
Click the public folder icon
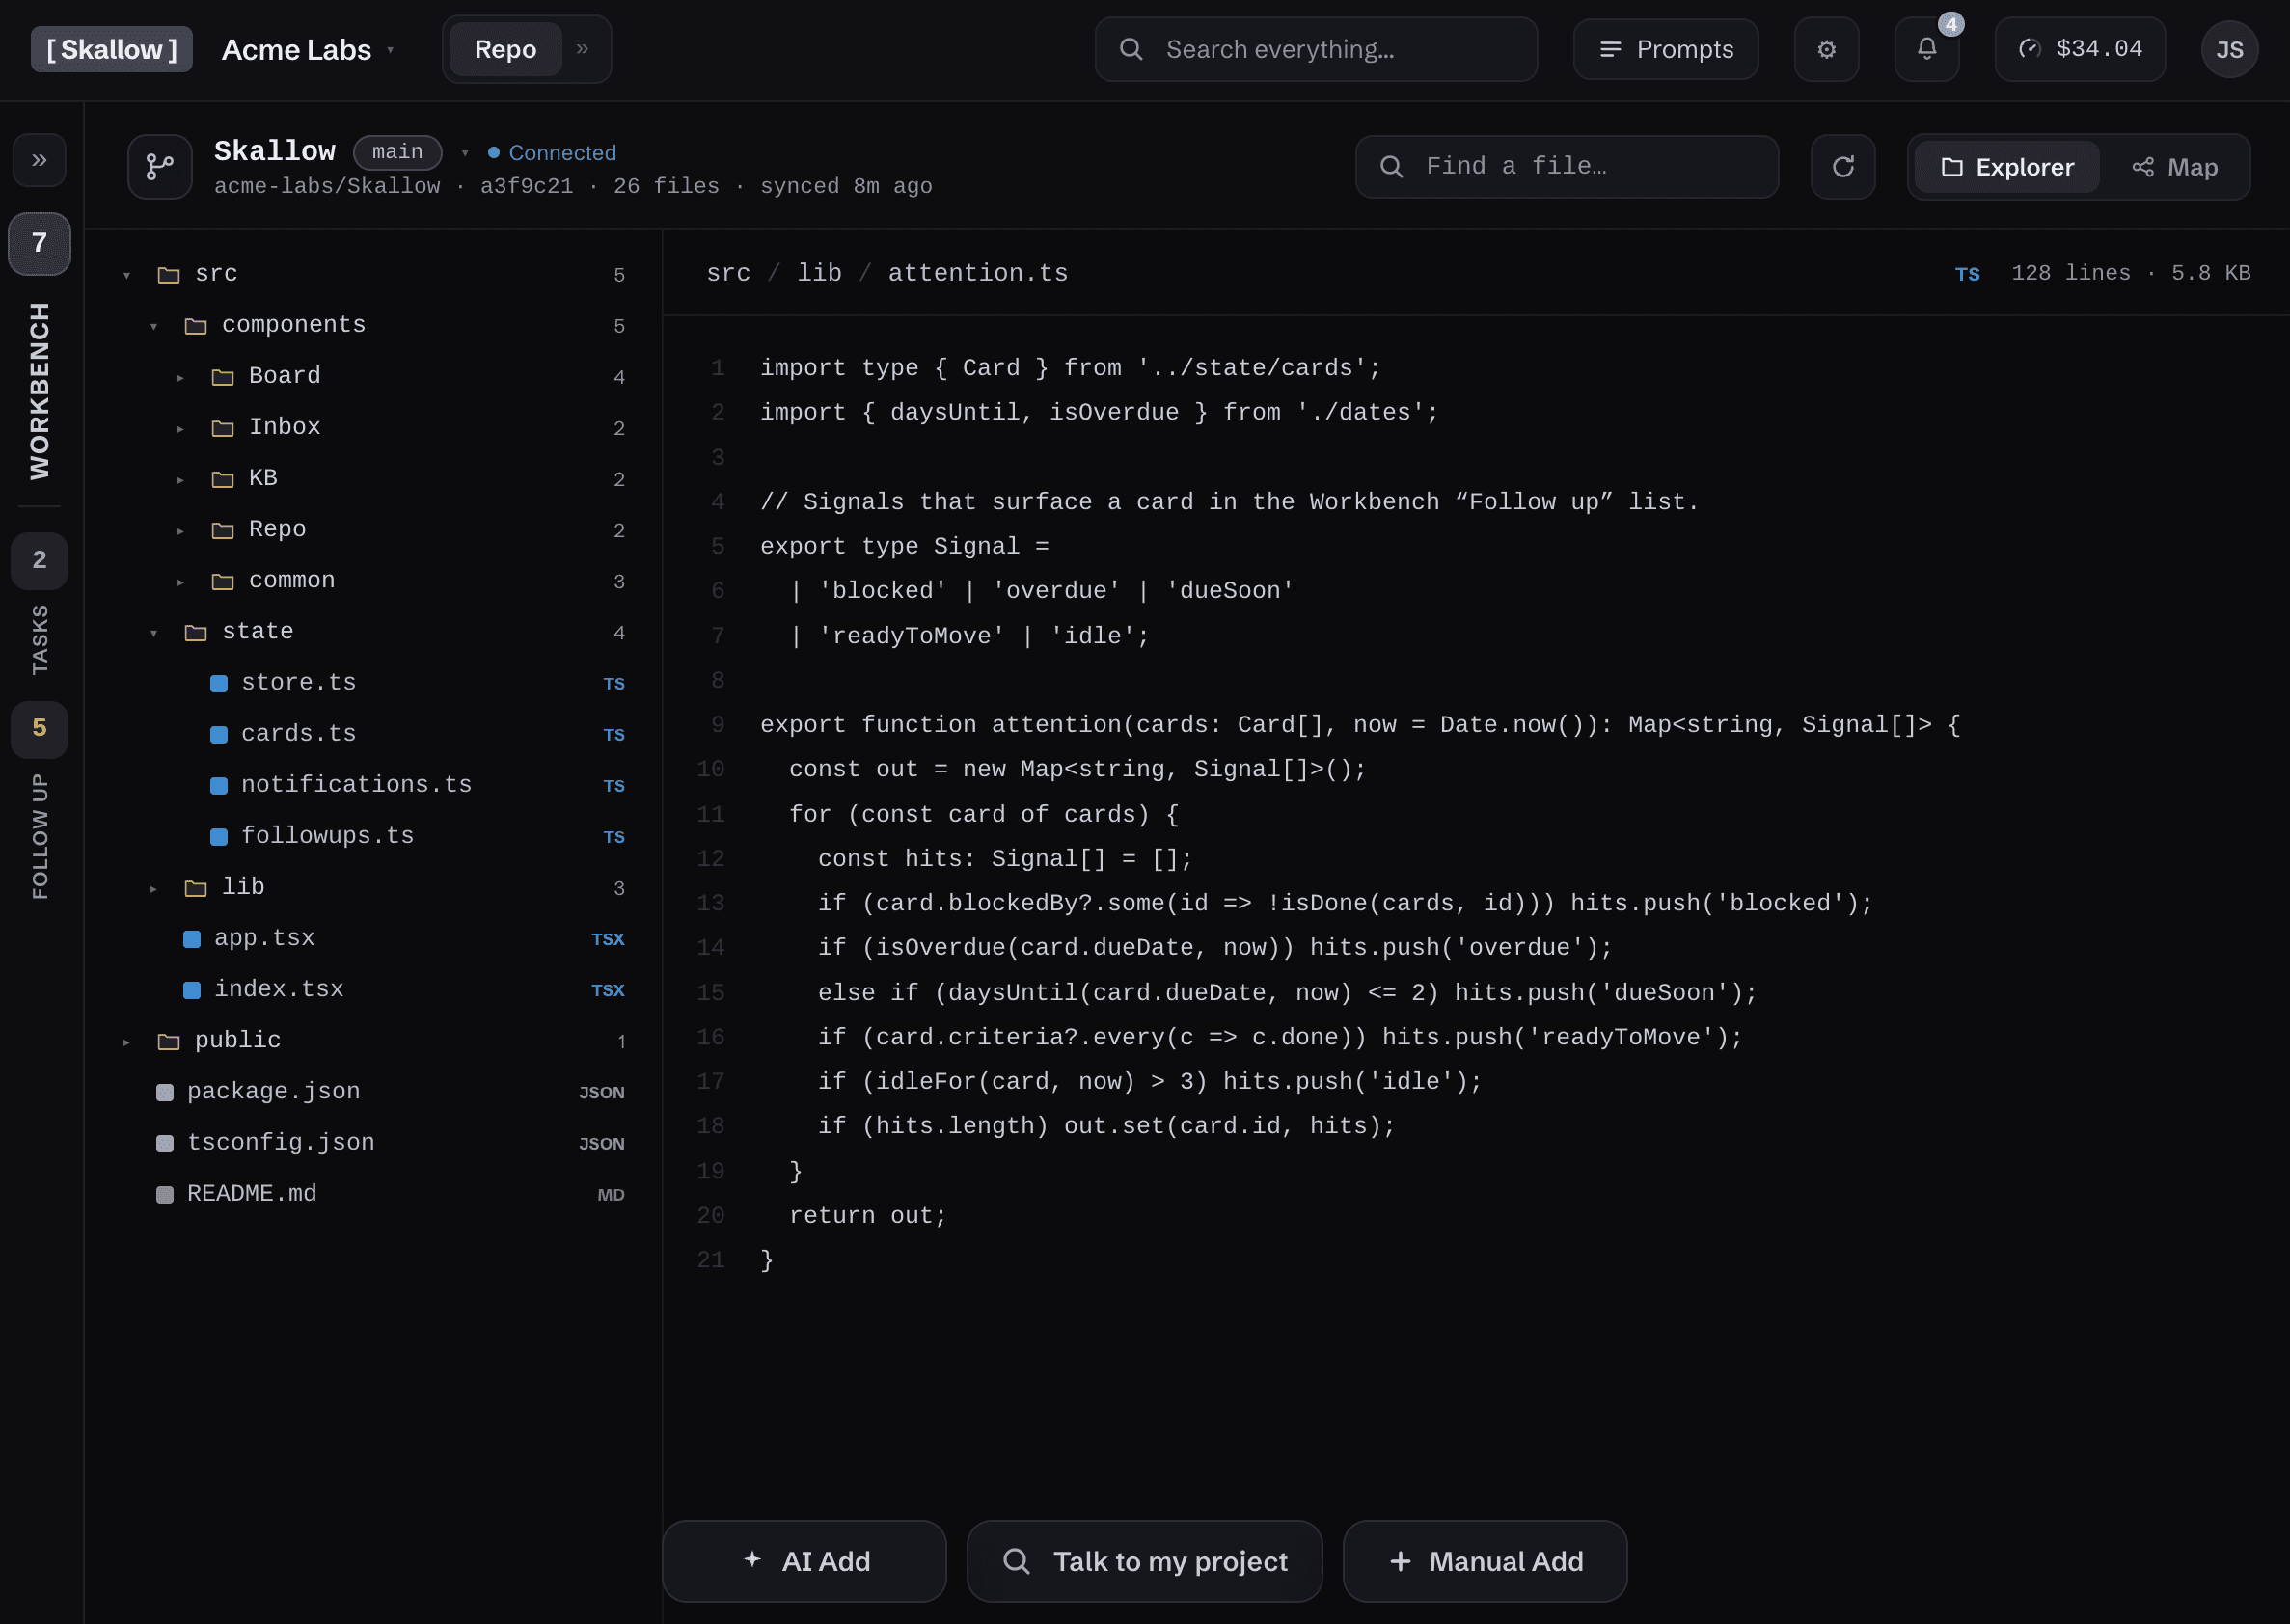point(169,1042)
